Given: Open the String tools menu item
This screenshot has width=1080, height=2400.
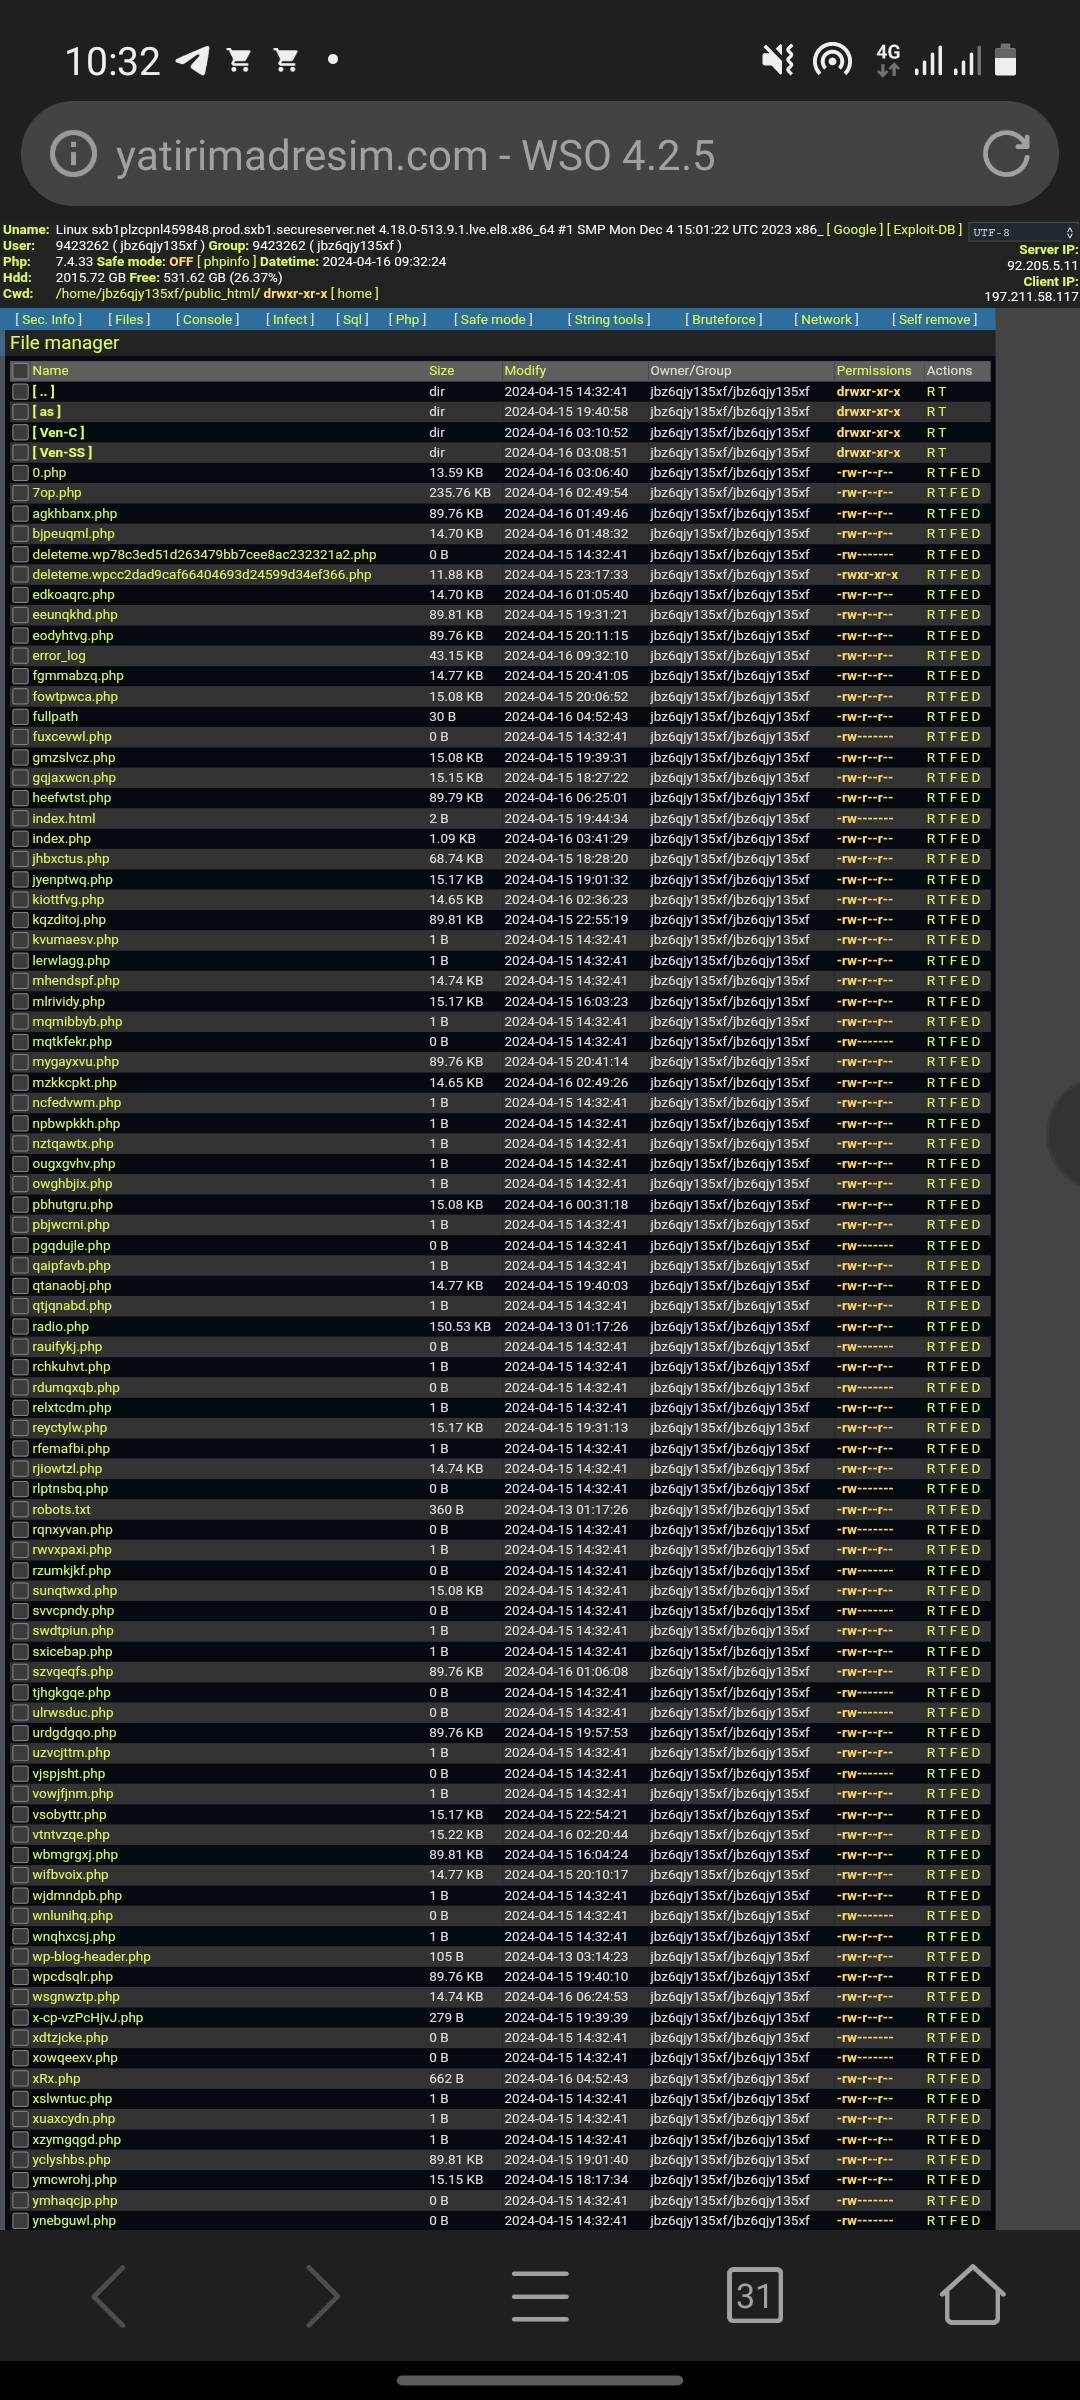Looking at the screenshot, I should (x=609, y=319).
